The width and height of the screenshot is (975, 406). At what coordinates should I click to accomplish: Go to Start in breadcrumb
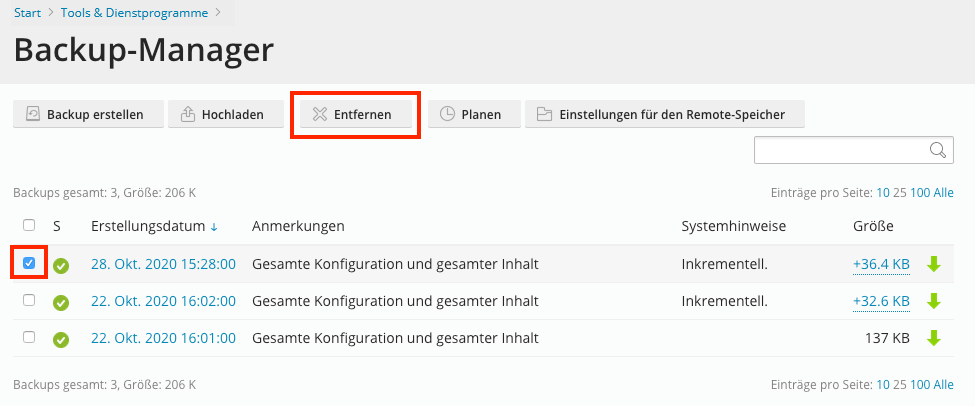click(27, 13)
